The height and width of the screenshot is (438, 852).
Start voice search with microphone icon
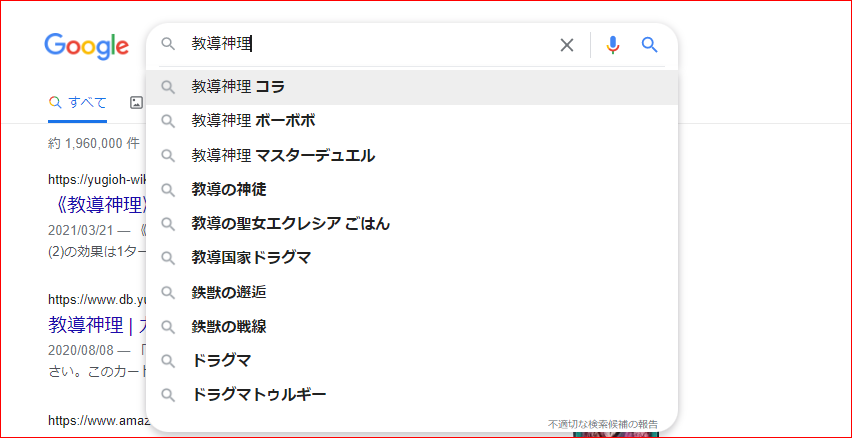click(x=613, y=45)
